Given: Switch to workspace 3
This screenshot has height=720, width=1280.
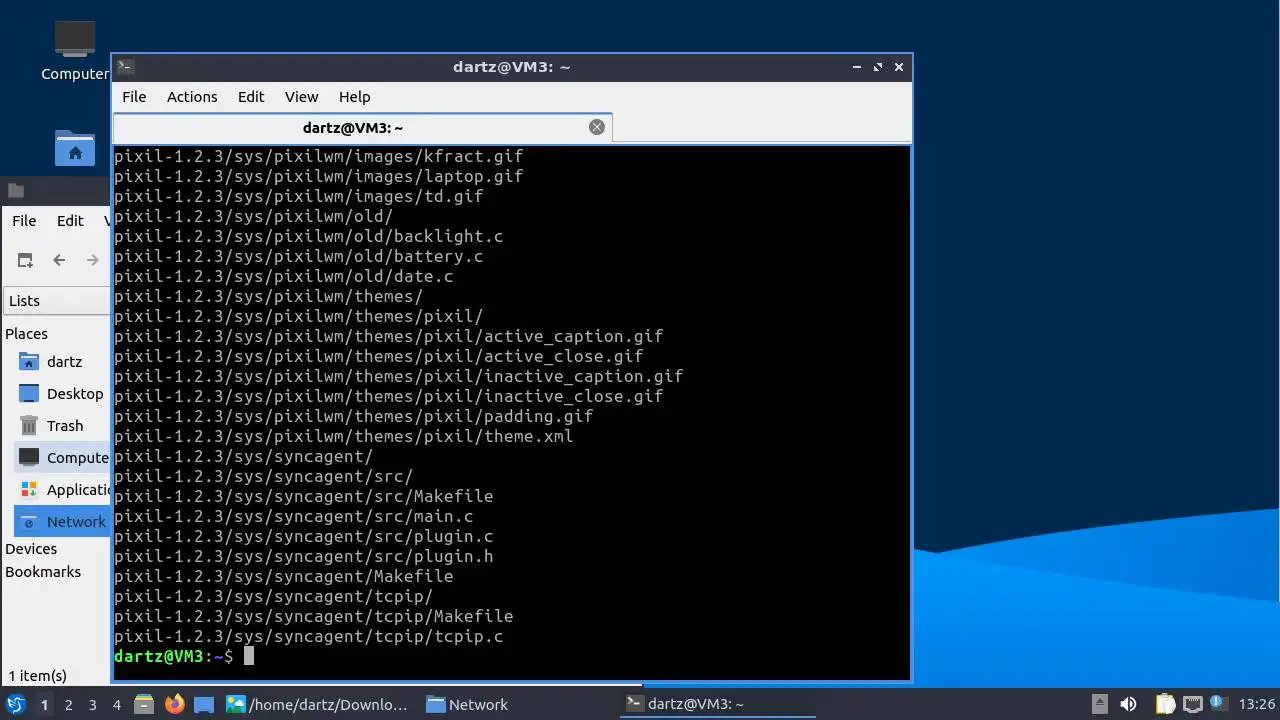Looking at the screenshot, I should pyautogui.click(x=92, y=705).
